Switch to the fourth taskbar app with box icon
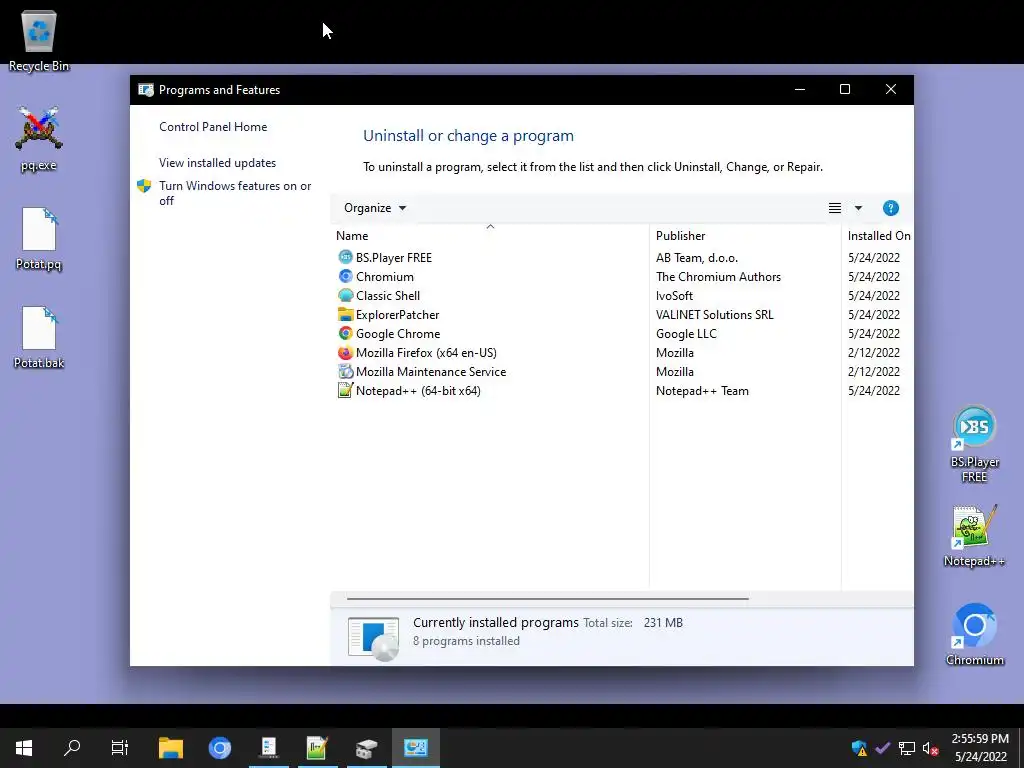 click(x=366, y=748)
